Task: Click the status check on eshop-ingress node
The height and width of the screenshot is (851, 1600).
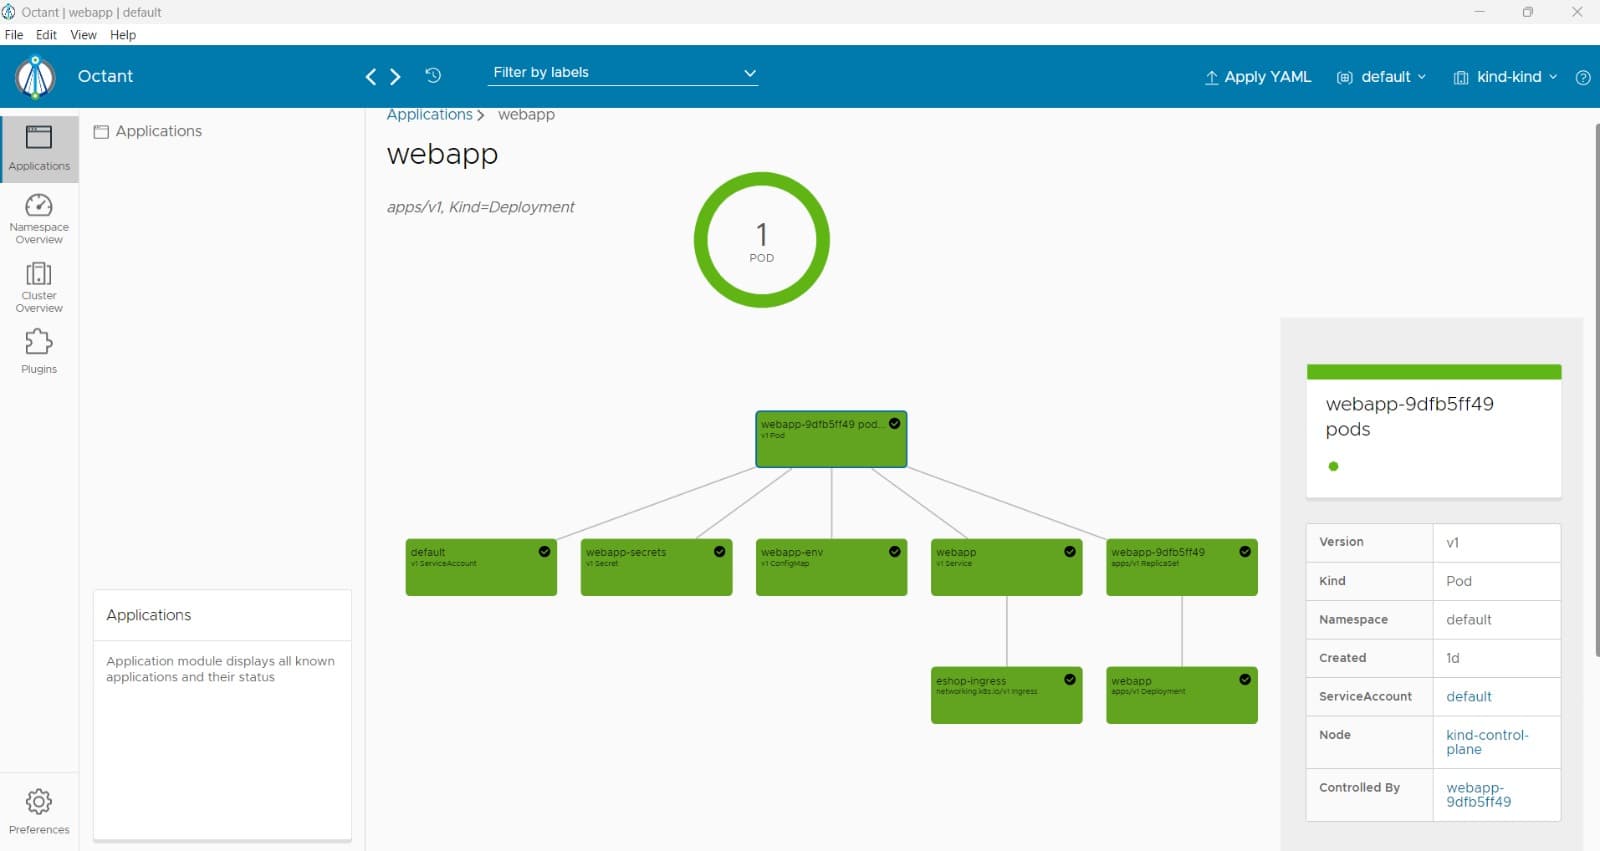Action: [x=1070, y=679]
